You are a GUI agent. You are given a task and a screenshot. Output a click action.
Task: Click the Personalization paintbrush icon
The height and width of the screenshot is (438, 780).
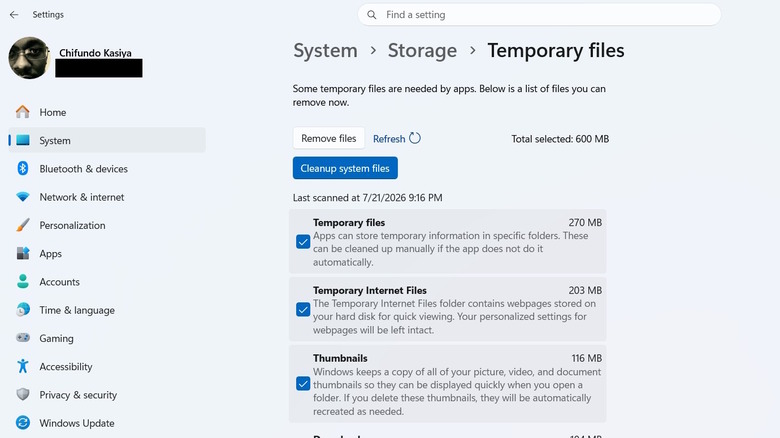(x=23, y=225)
